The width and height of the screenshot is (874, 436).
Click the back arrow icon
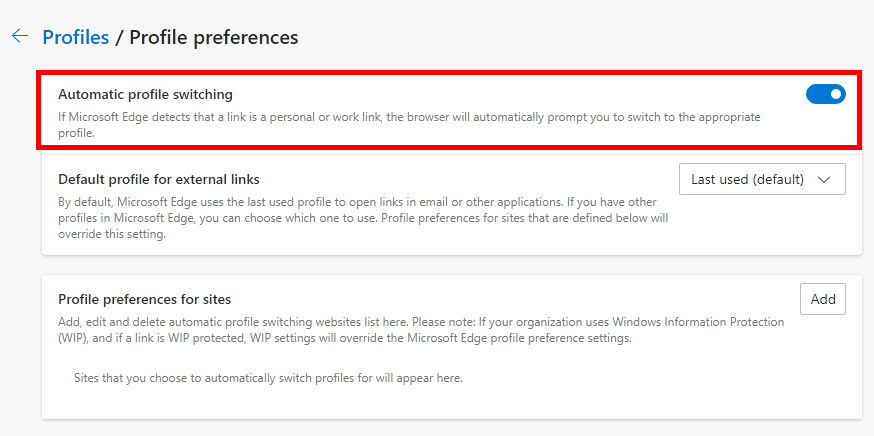(19, 36)
